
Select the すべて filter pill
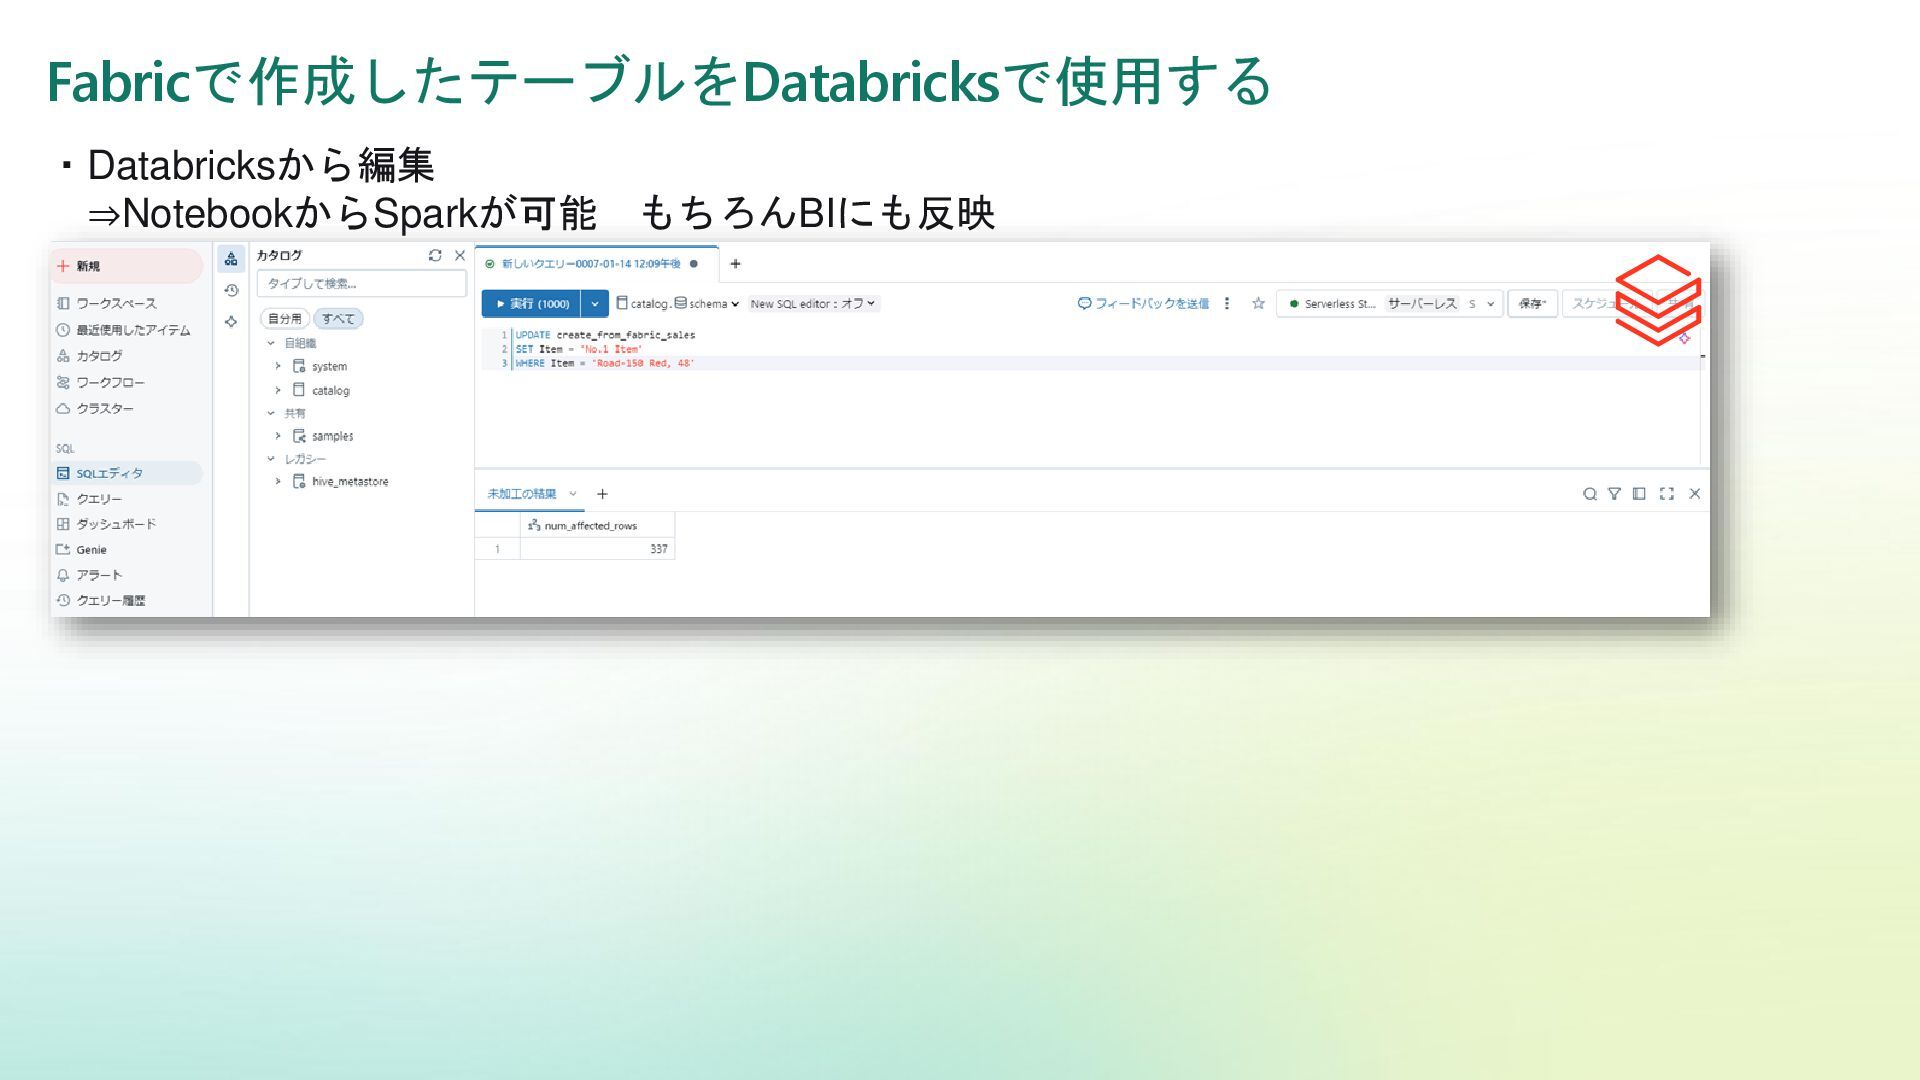pos(338,319)
